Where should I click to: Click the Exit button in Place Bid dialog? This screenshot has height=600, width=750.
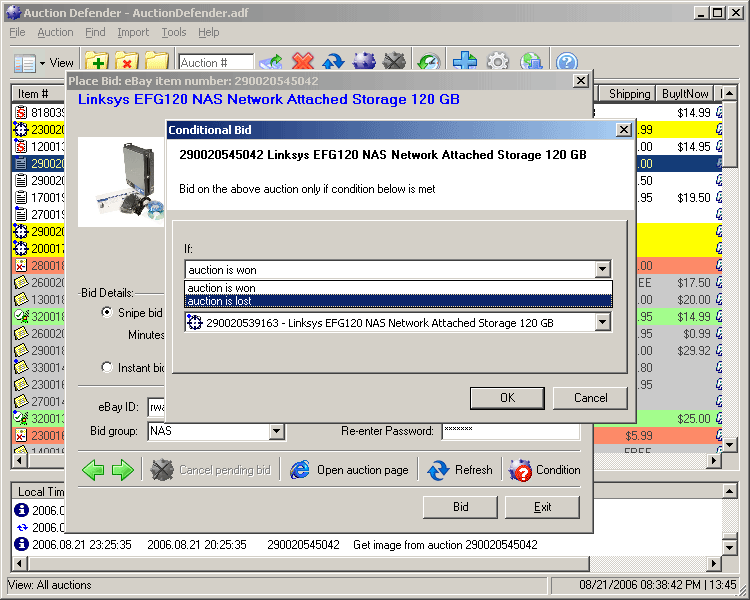coord(542,507)
